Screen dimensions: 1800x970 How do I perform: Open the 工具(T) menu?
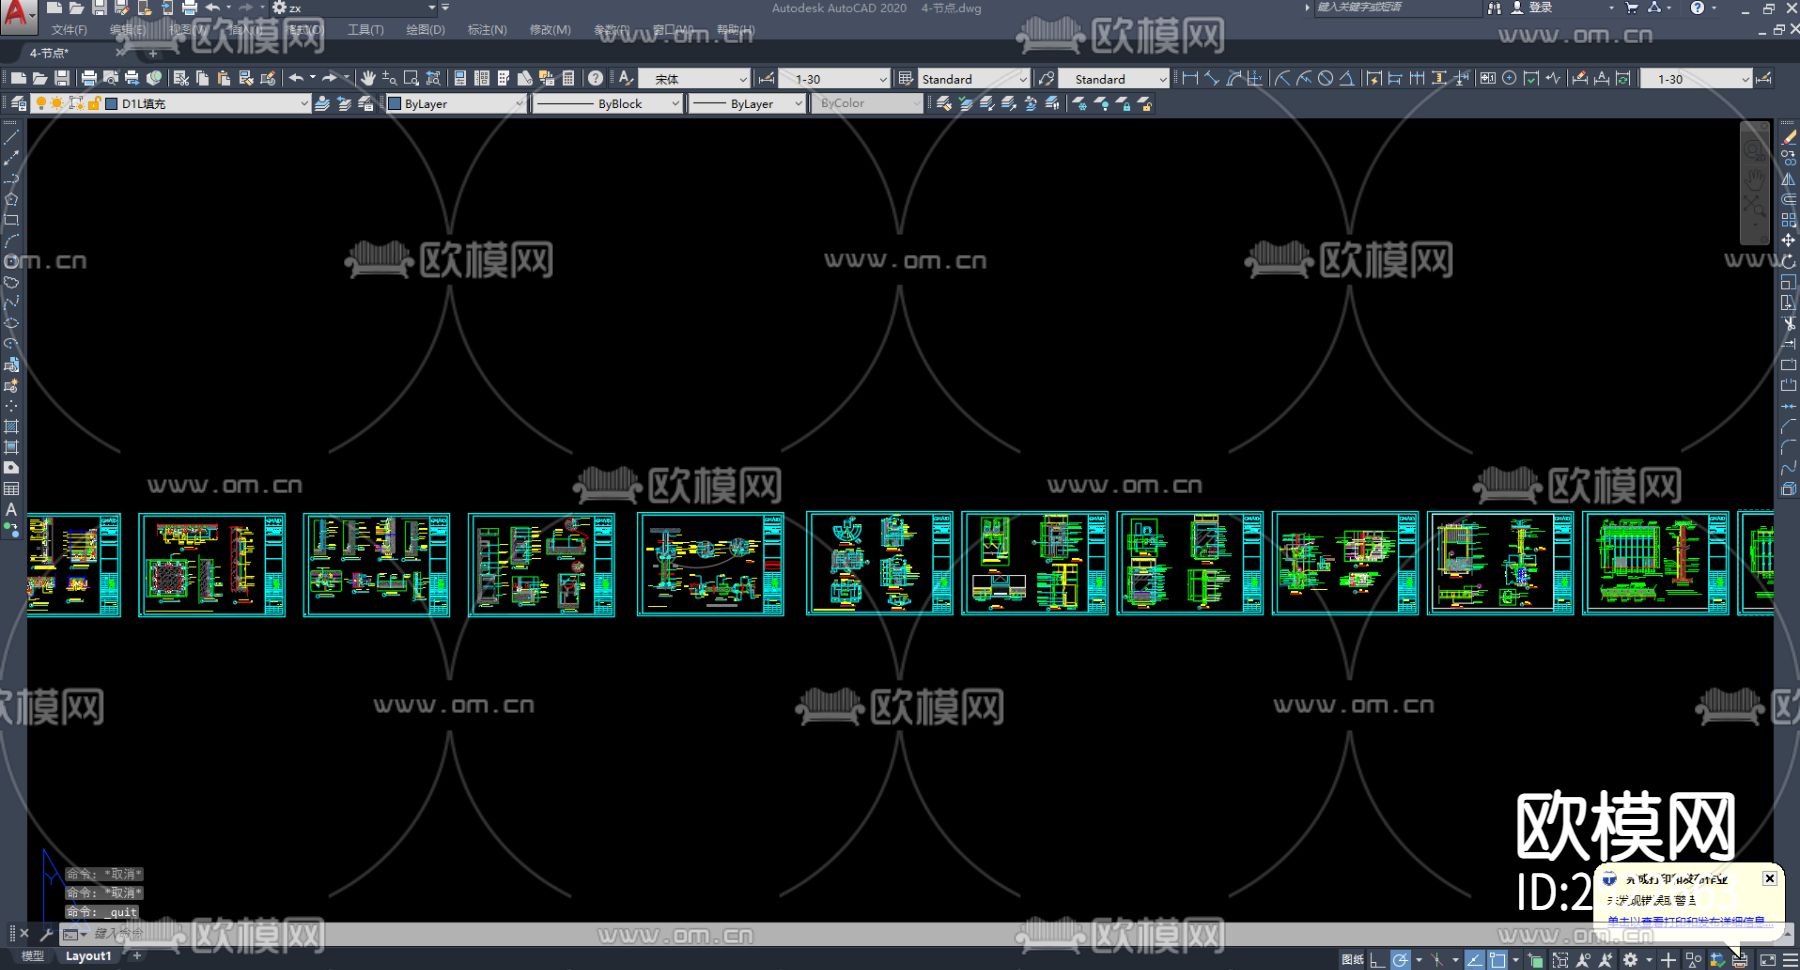(x=365, y=30)
